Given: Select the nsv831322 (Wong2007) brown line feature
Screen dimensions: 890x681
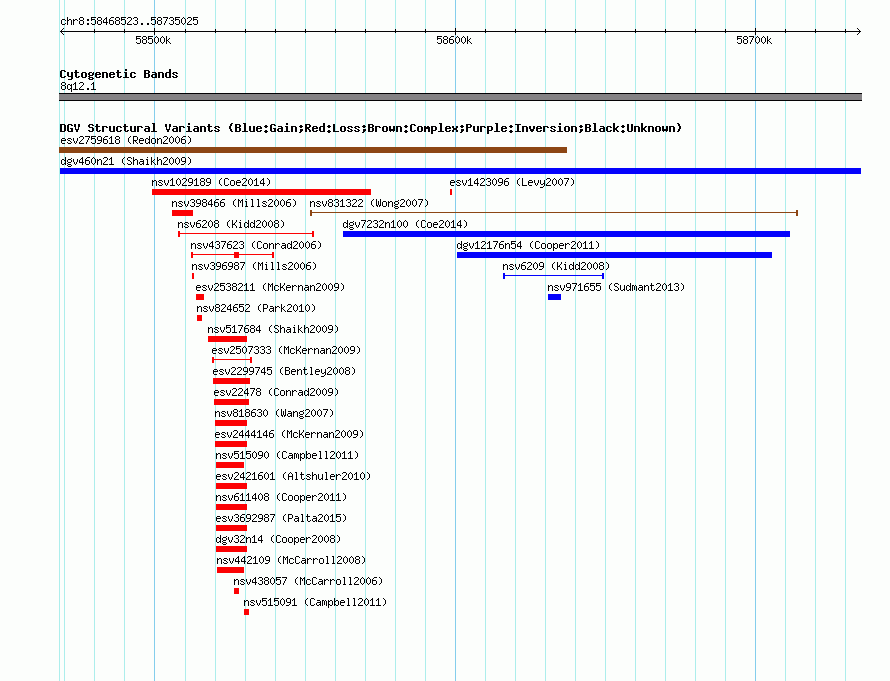Looking at the screenshot, I should [553, 213].
